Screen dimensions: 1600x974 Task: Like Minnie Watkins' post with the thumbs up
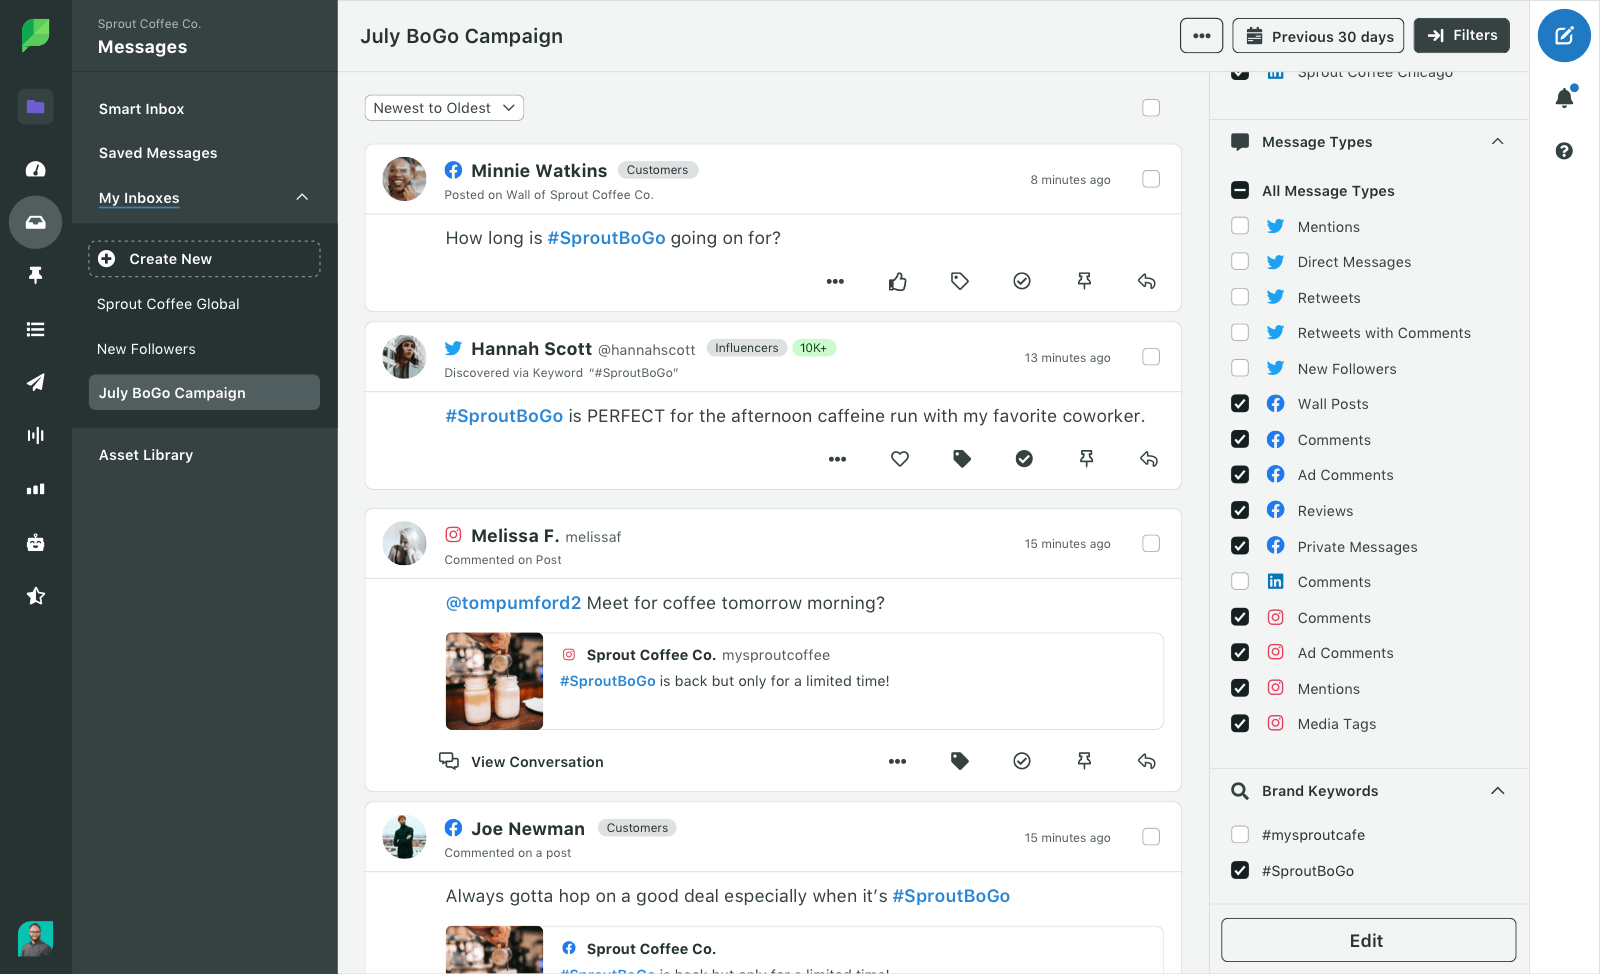pos(897,281)
